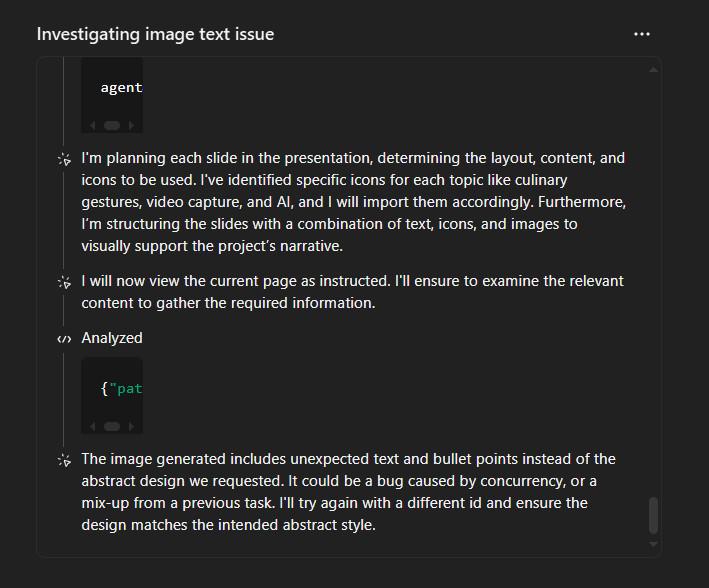Click the panel scrollbar up arrow
Screen dimensions: 709x588
coord(653,70)
